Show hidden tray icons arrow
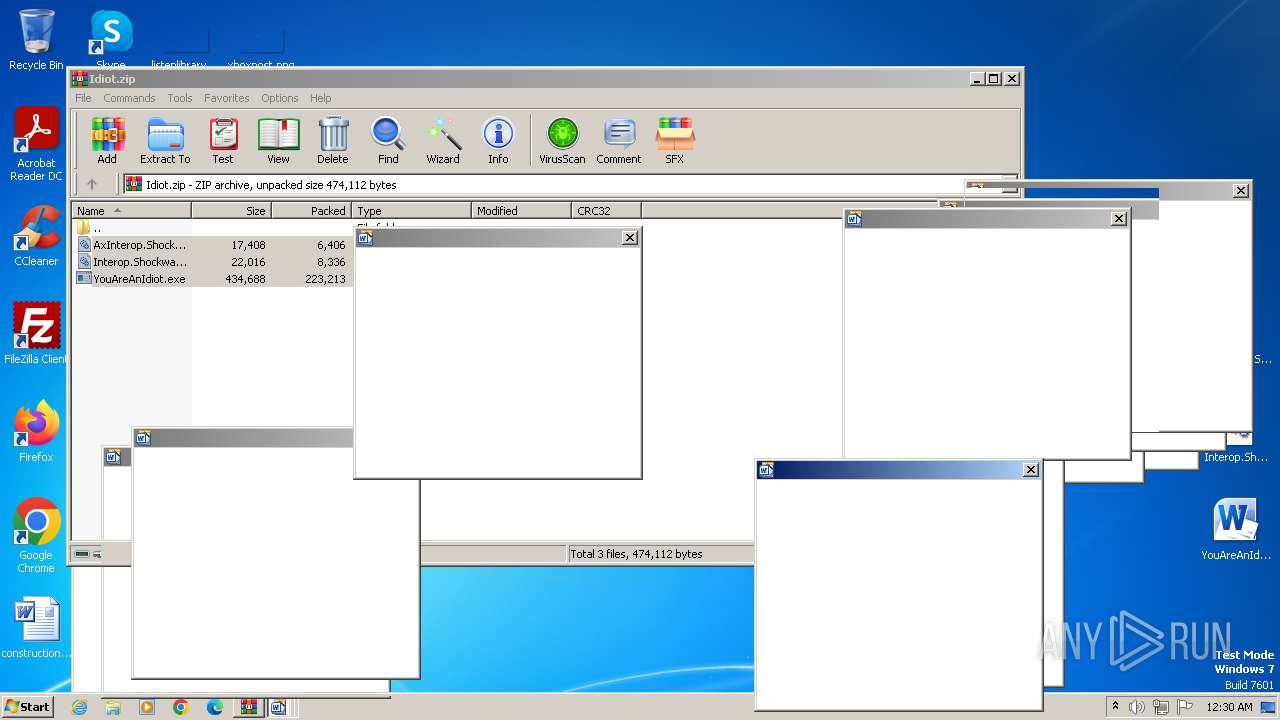Viewport: 1280px width, 720px height. pyautogui.click(x=1116, y=706)
